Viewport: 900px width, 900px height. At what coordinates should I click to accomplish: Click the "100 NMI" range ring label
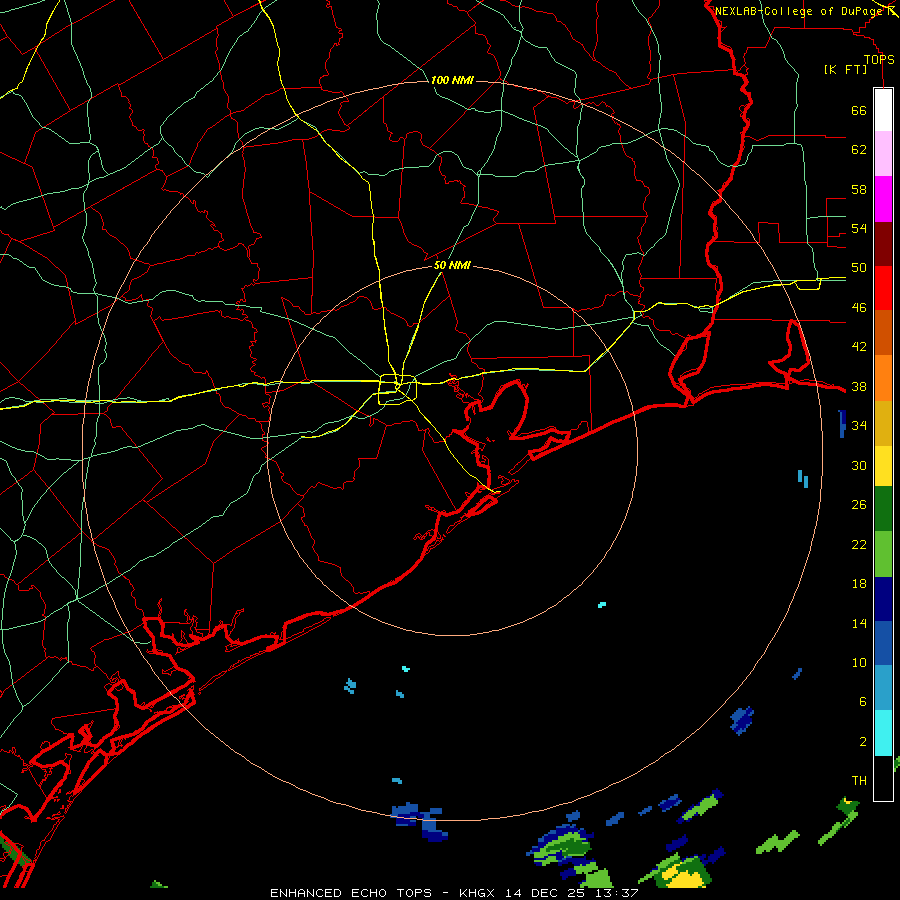(x=452, y=80)
